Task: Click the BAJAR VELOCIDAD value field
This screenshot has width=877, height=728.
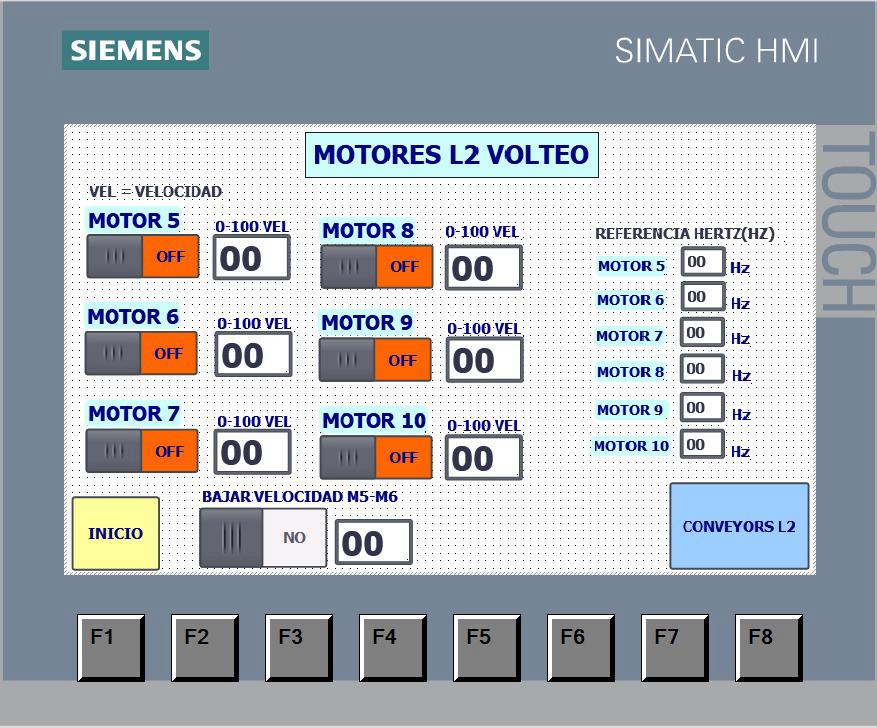Action: coord(374,541)
